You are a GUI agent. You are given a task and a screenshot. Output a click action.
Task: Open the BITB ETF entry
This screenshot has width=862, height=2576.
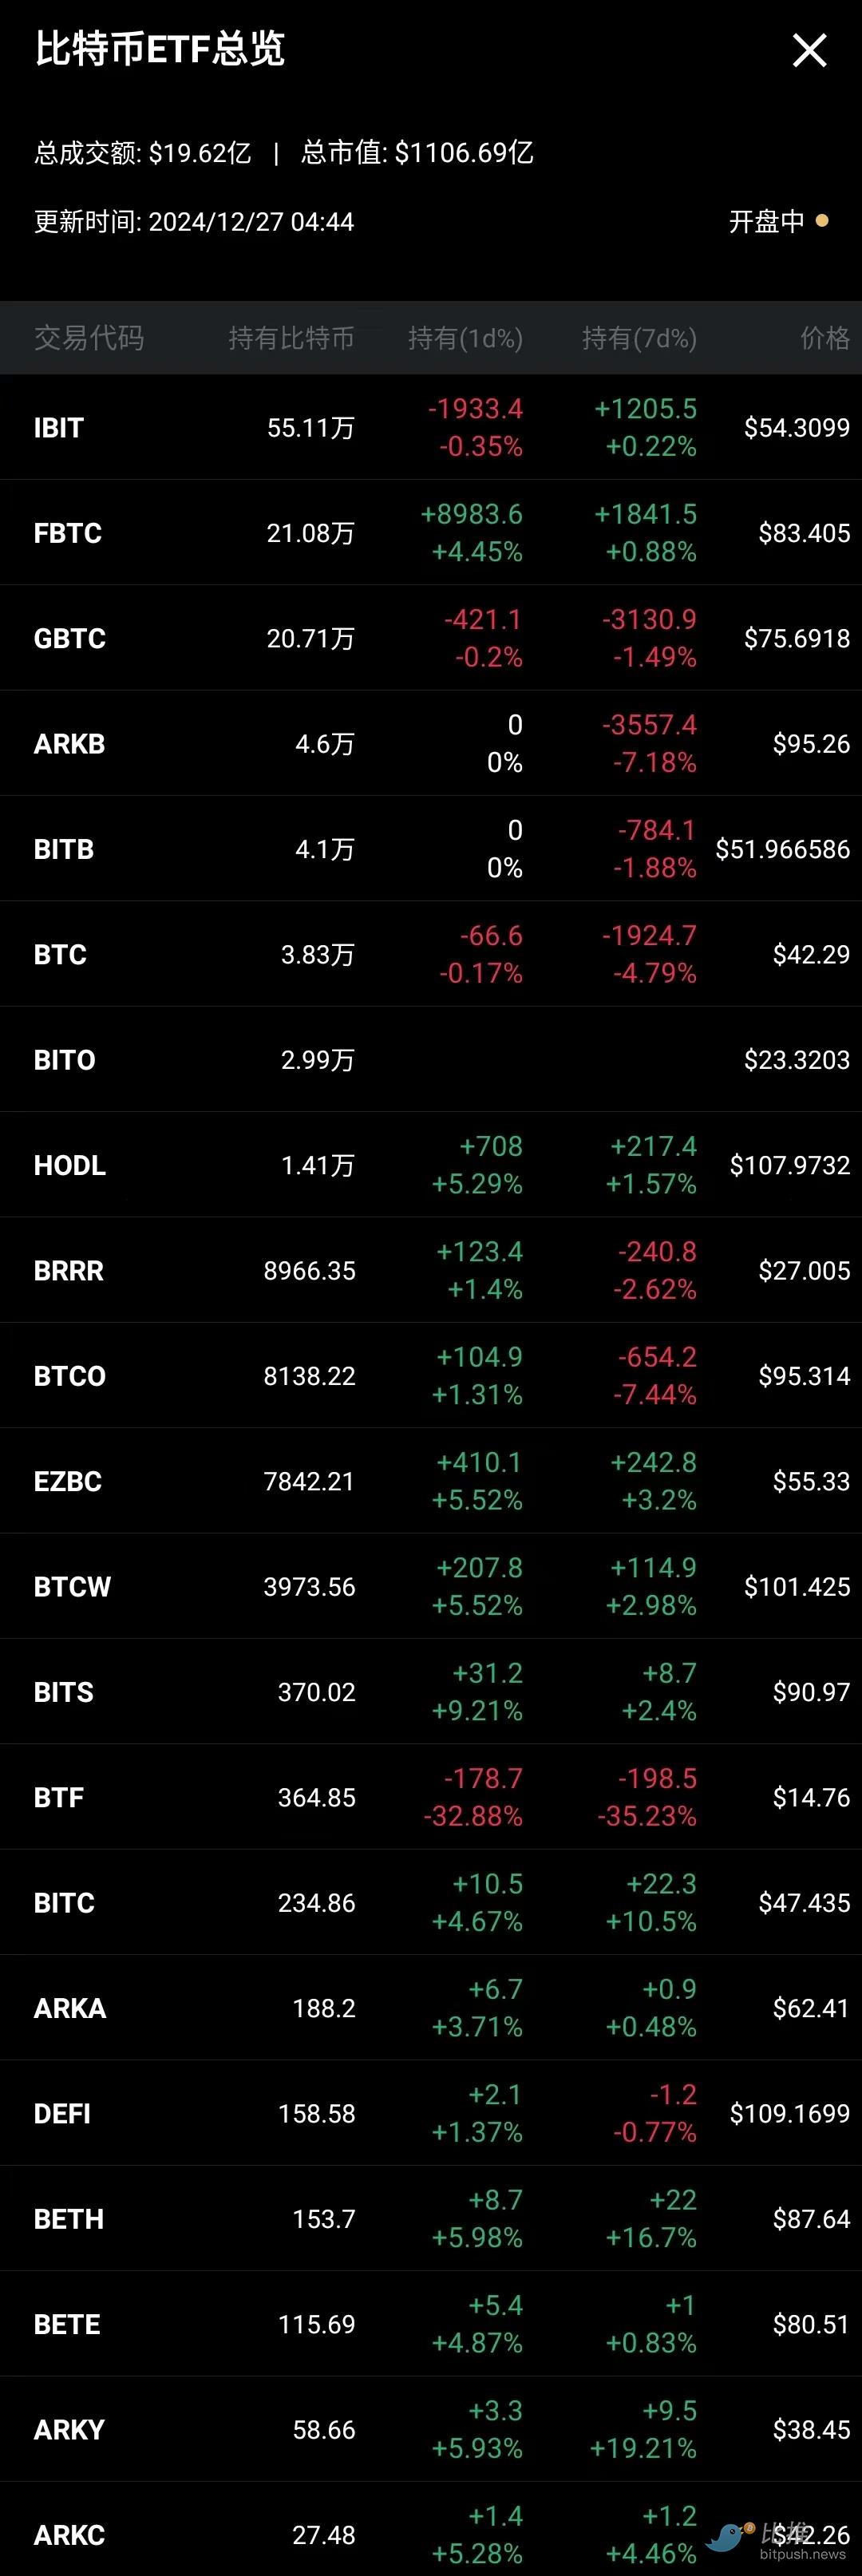(64, 849)
